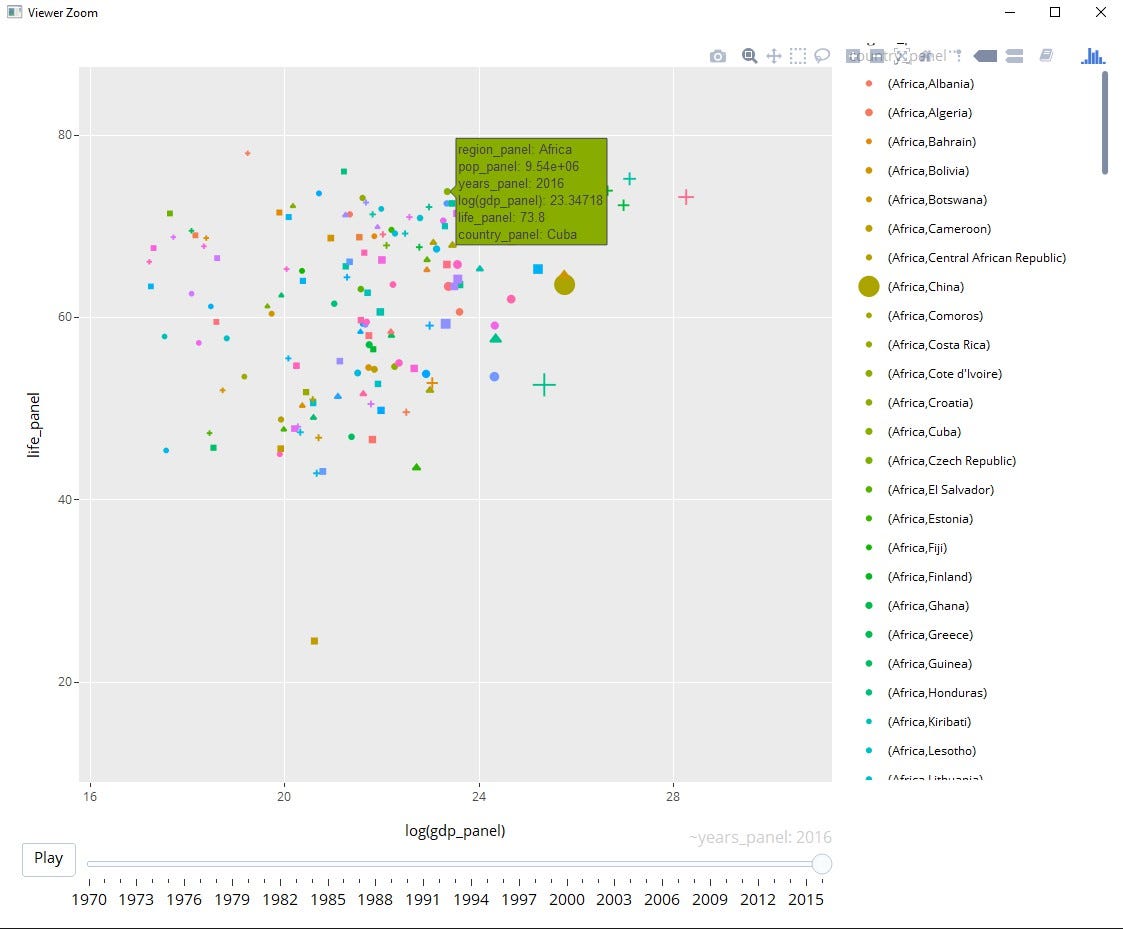
Task: Click the Zoom Out modebar icon
Action: (876, 56)
